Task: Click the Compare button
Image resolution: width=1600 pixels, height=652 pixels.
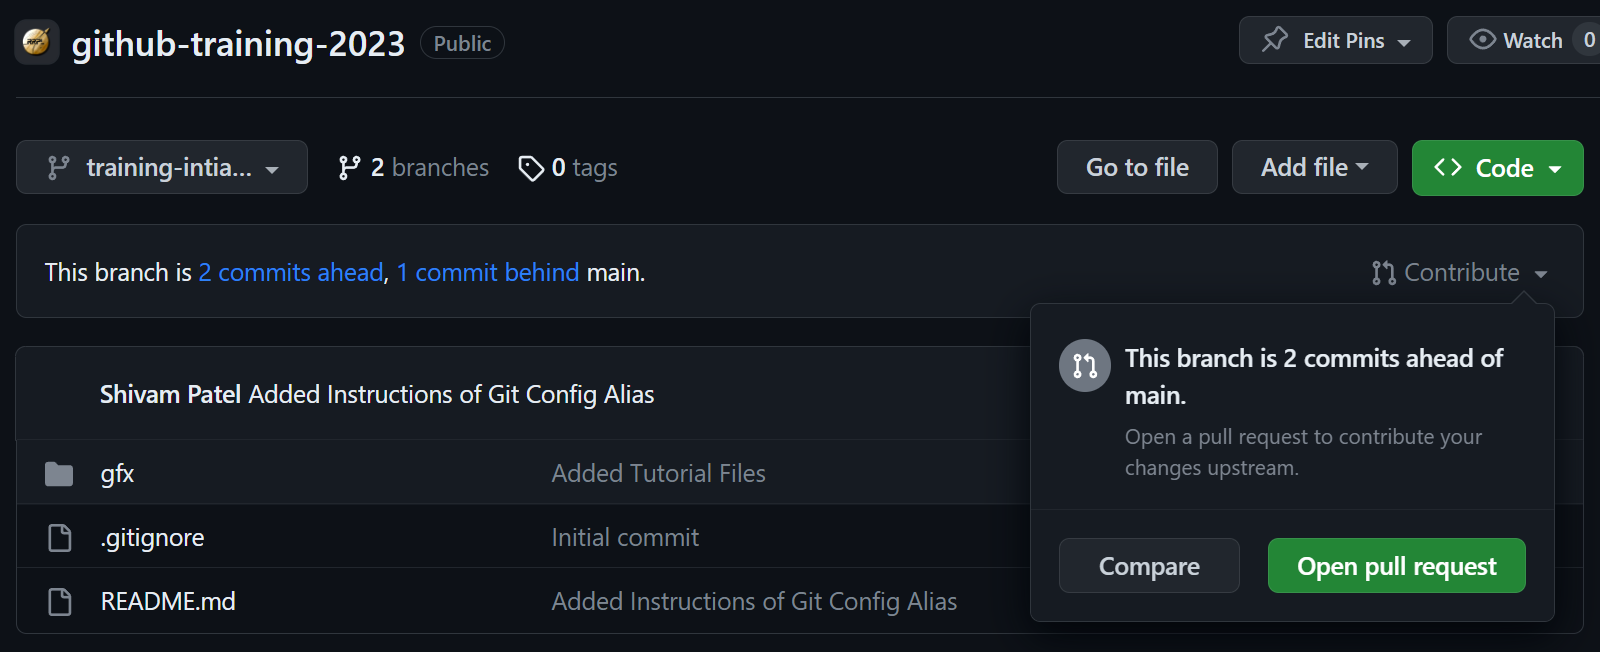Action: pyautogui.click(x=1148, y=565)
